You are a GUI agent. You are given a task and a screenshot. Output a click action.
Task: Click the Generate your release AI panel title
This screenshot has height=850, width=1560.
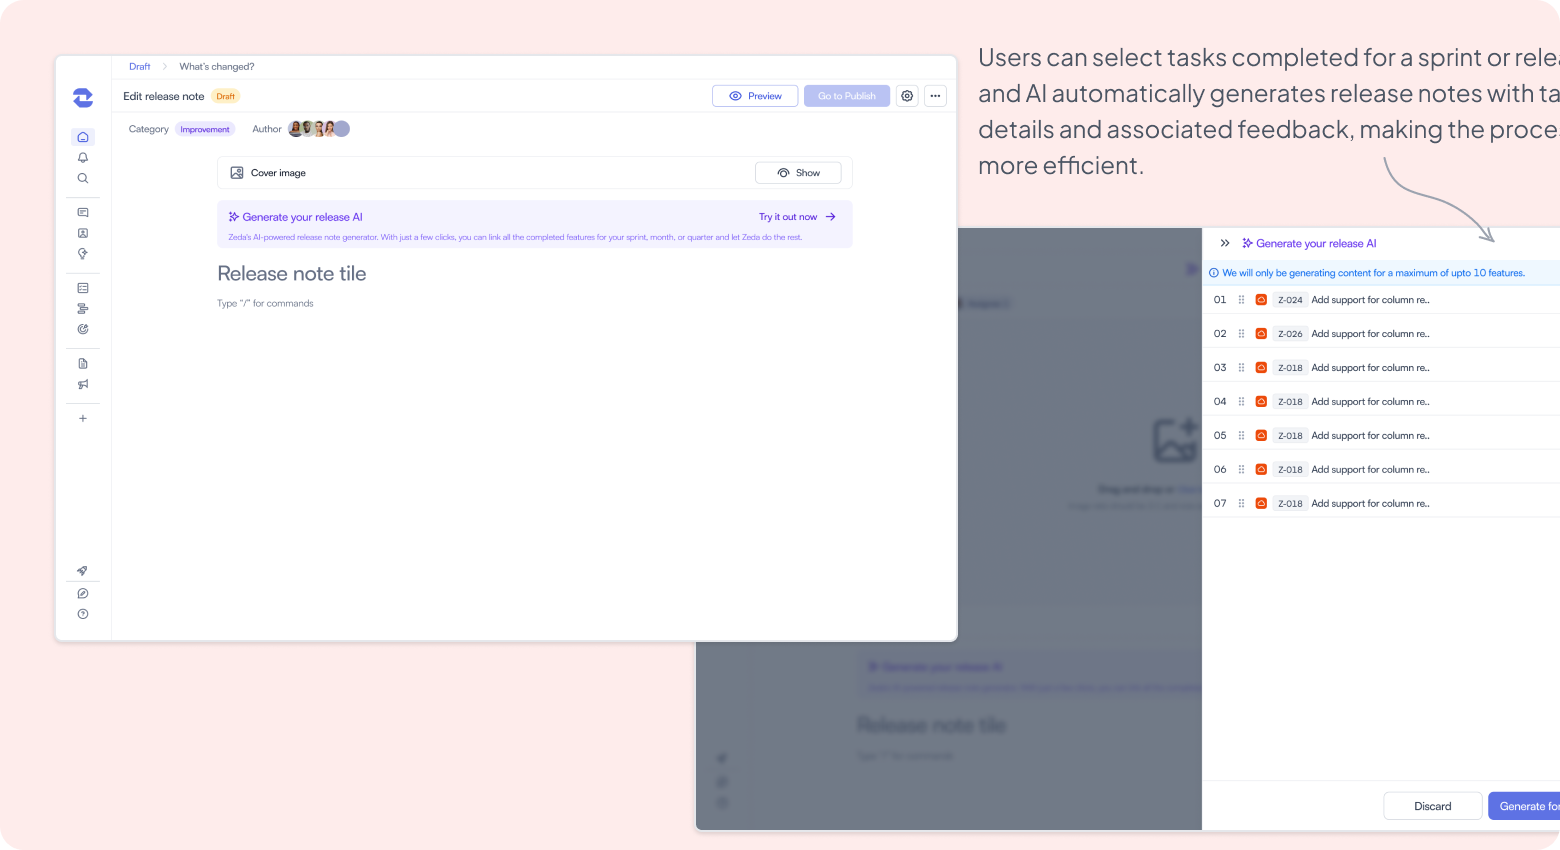click(x=1316, y=243)
